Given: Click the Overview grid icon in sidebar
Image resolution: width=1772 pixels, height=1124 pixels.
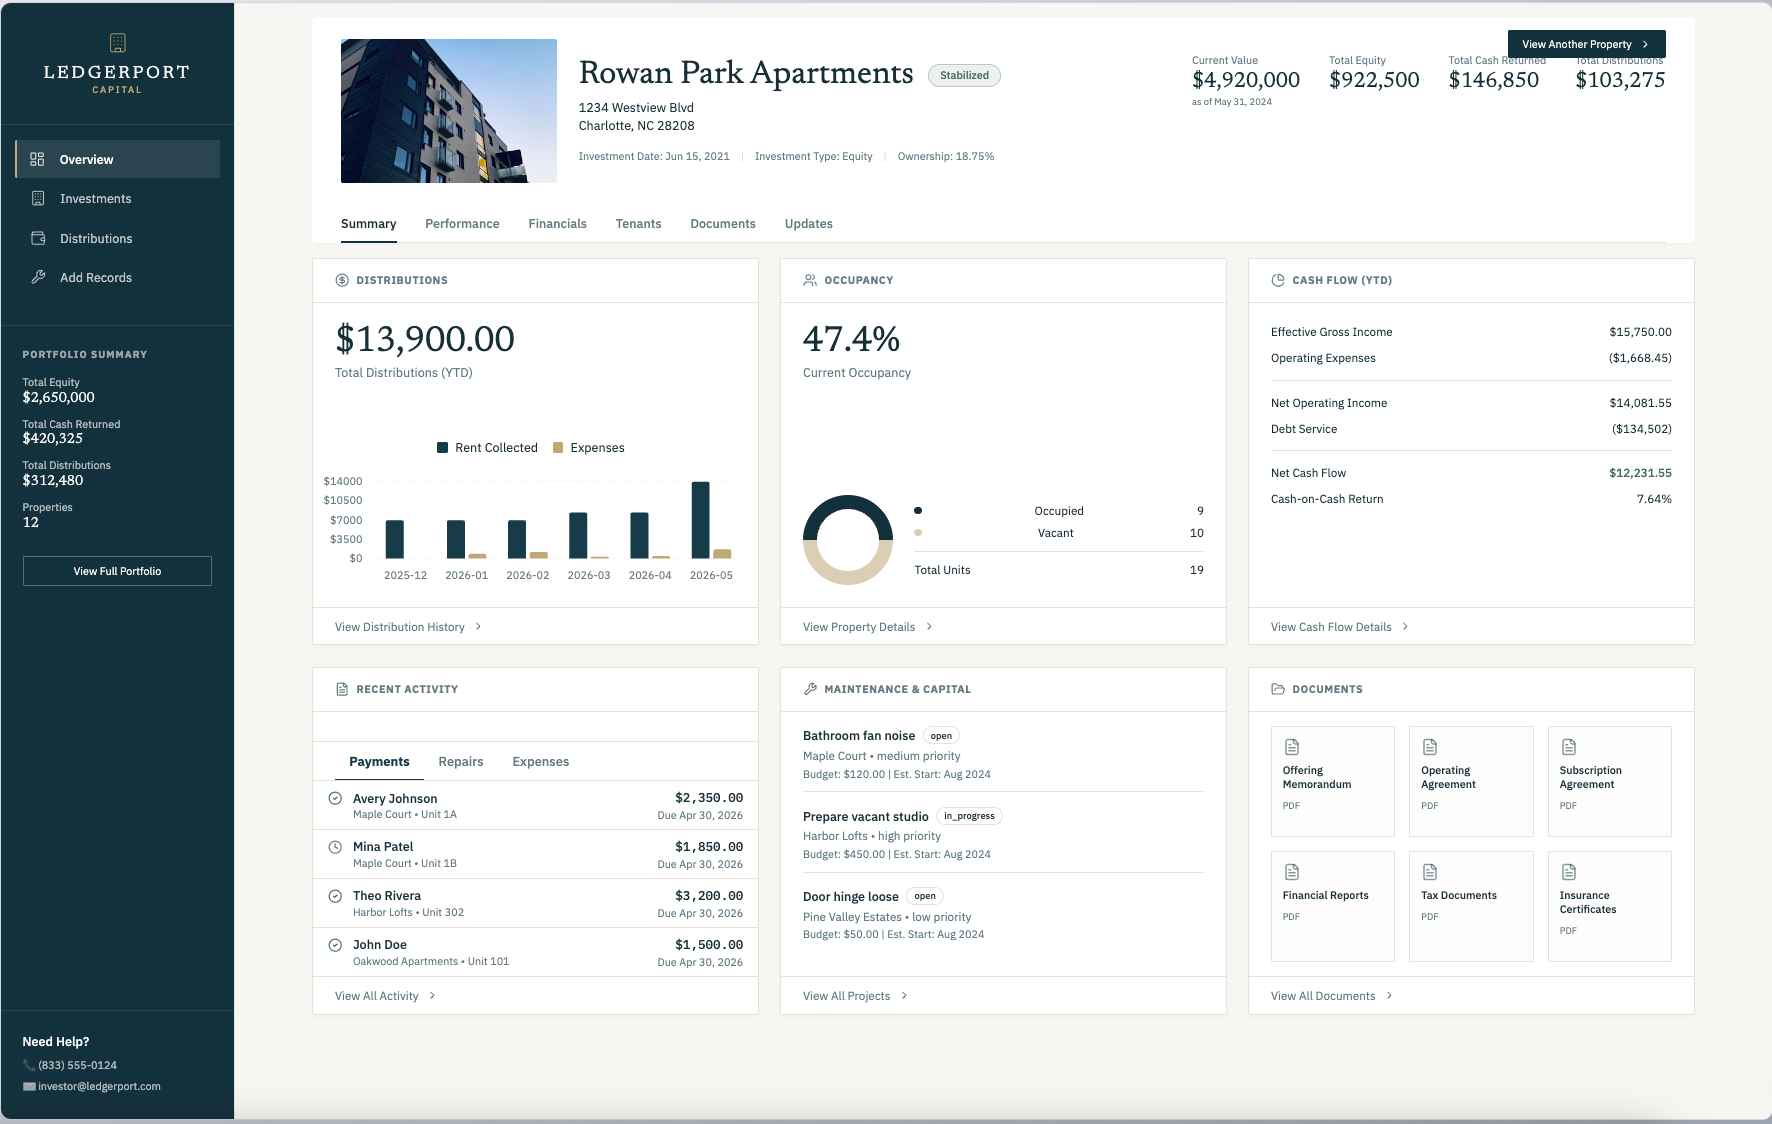Looking at the screenshot, I should pos(37,159).
